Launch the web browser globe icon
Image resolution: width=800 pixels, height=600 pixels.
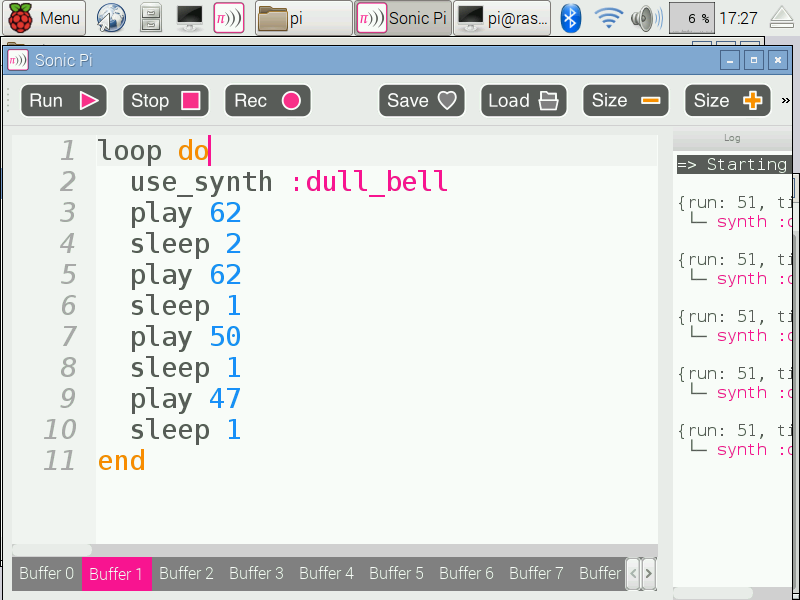pos(111,18)
